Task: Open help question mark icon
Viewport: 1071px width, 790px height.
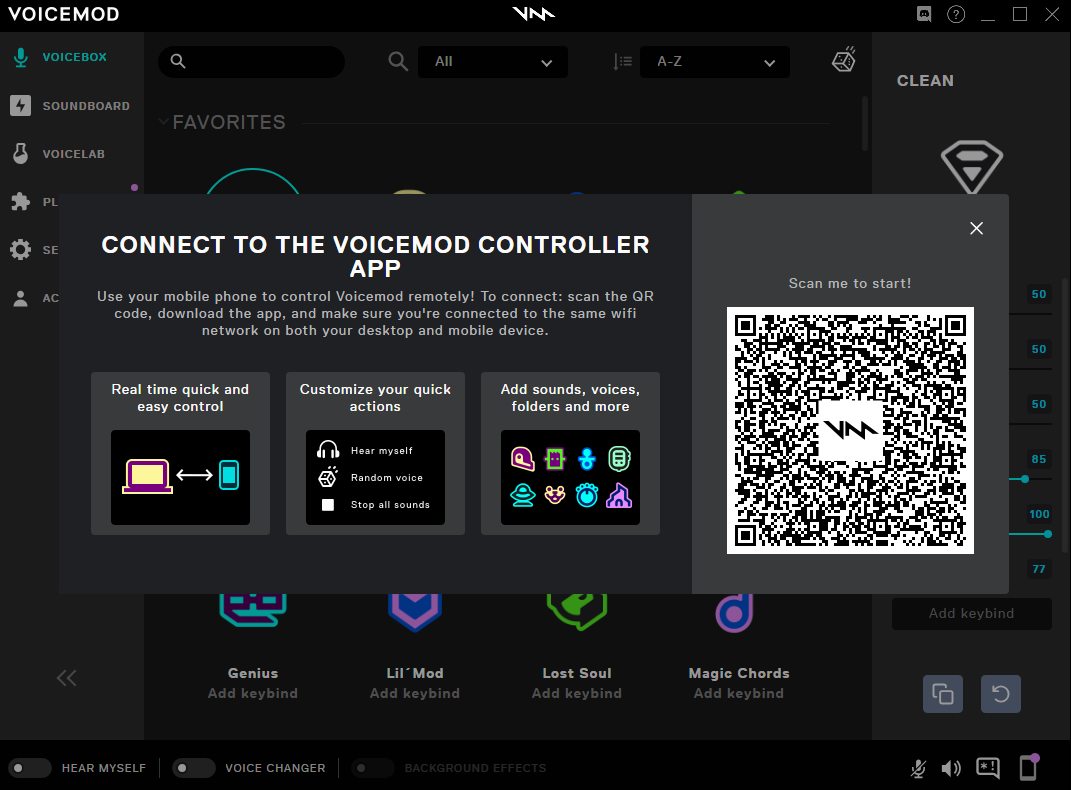Action: (956, 14)
